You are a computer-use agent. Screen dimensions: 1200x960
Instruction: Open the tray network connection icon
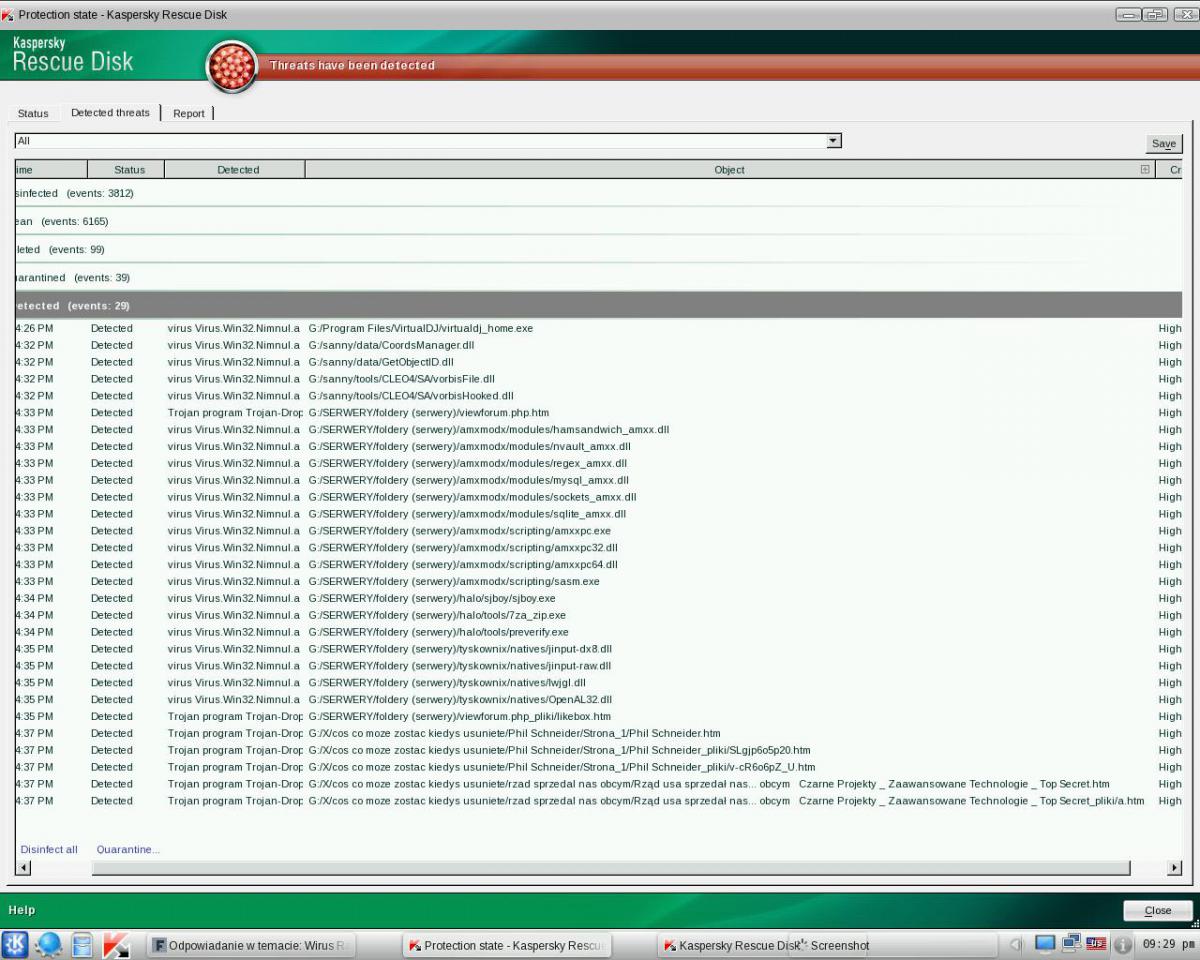1071,944
